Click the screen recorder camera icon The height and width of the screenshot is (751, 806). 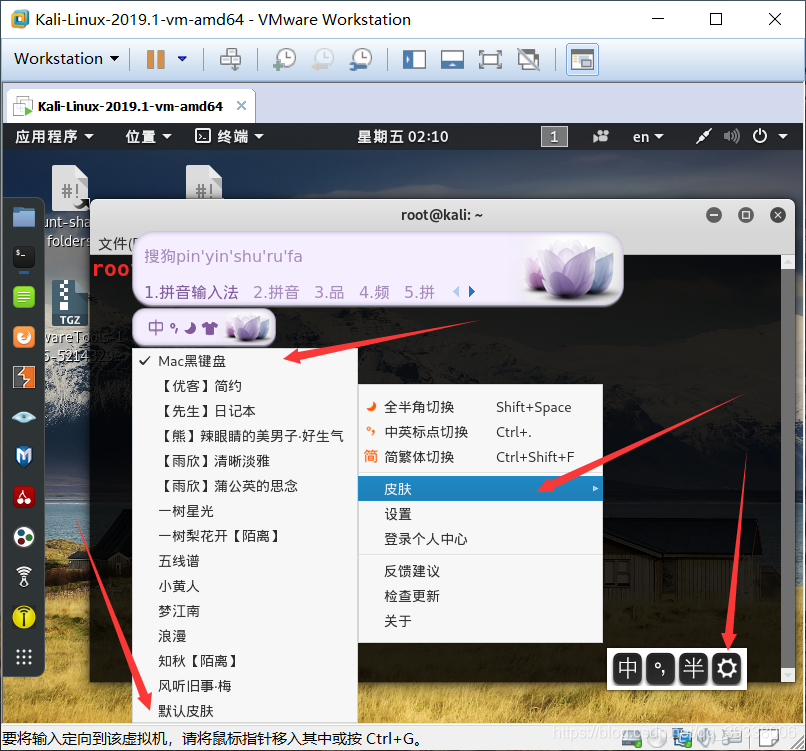(600, 137)
